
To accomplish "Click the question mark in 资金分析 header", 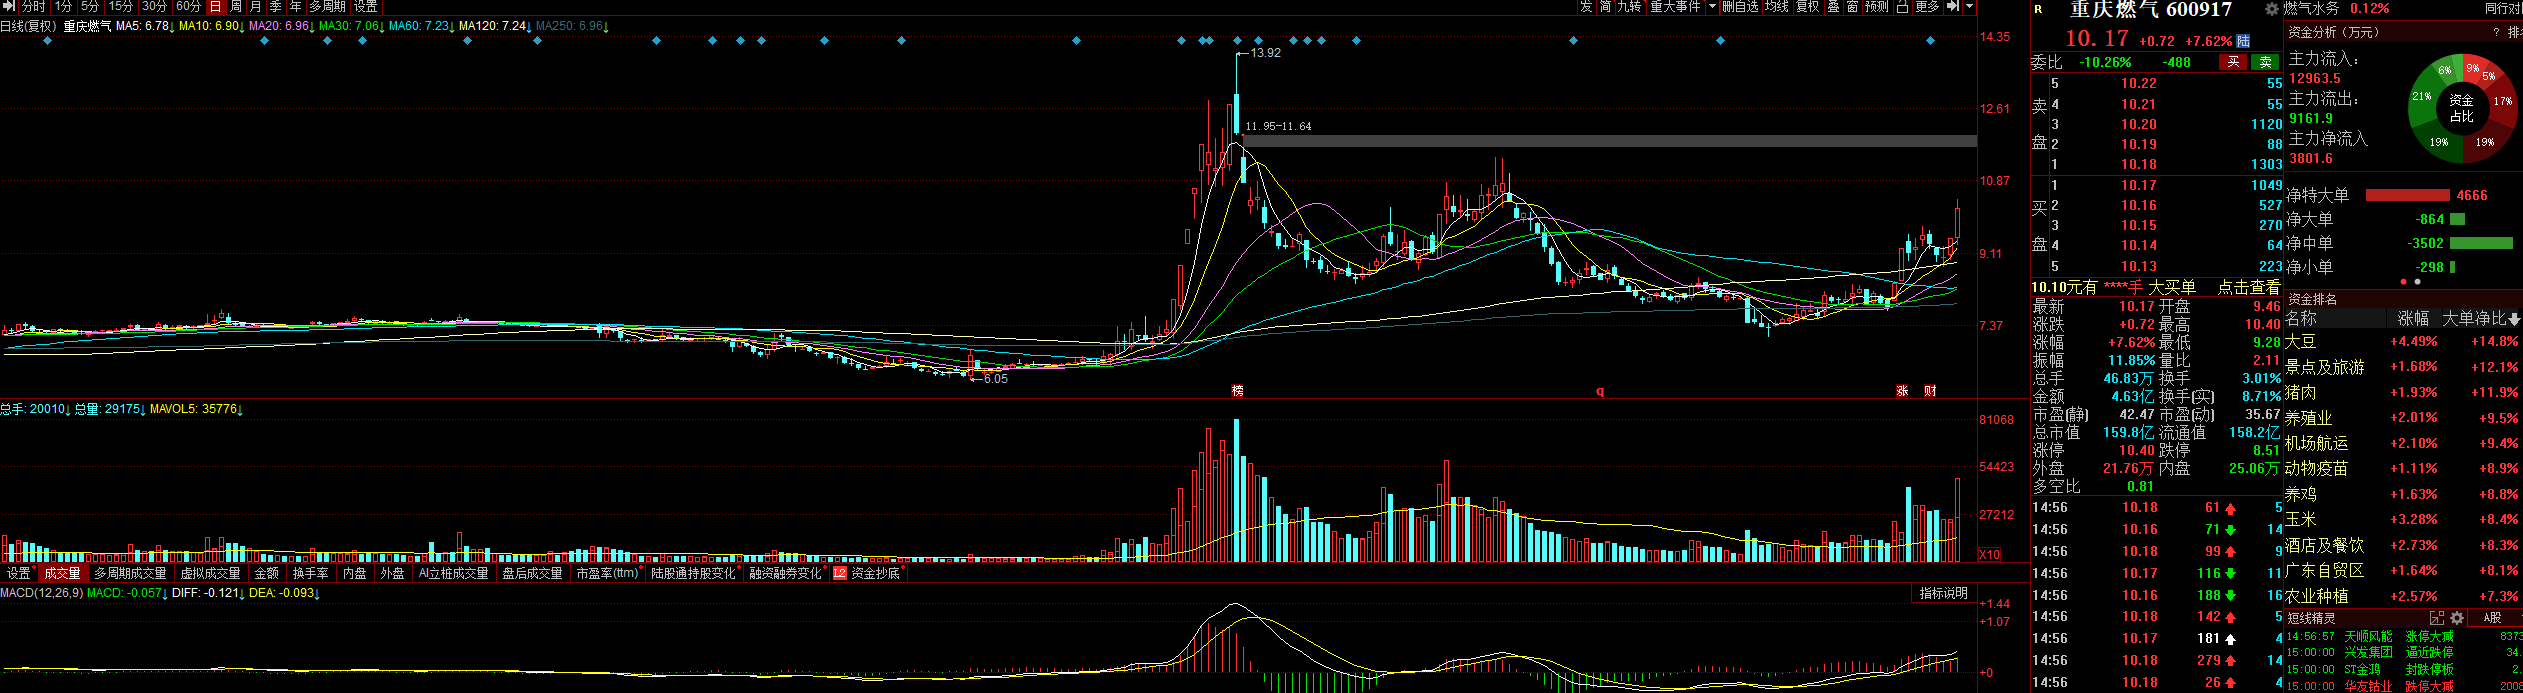I will [2496, 32].
